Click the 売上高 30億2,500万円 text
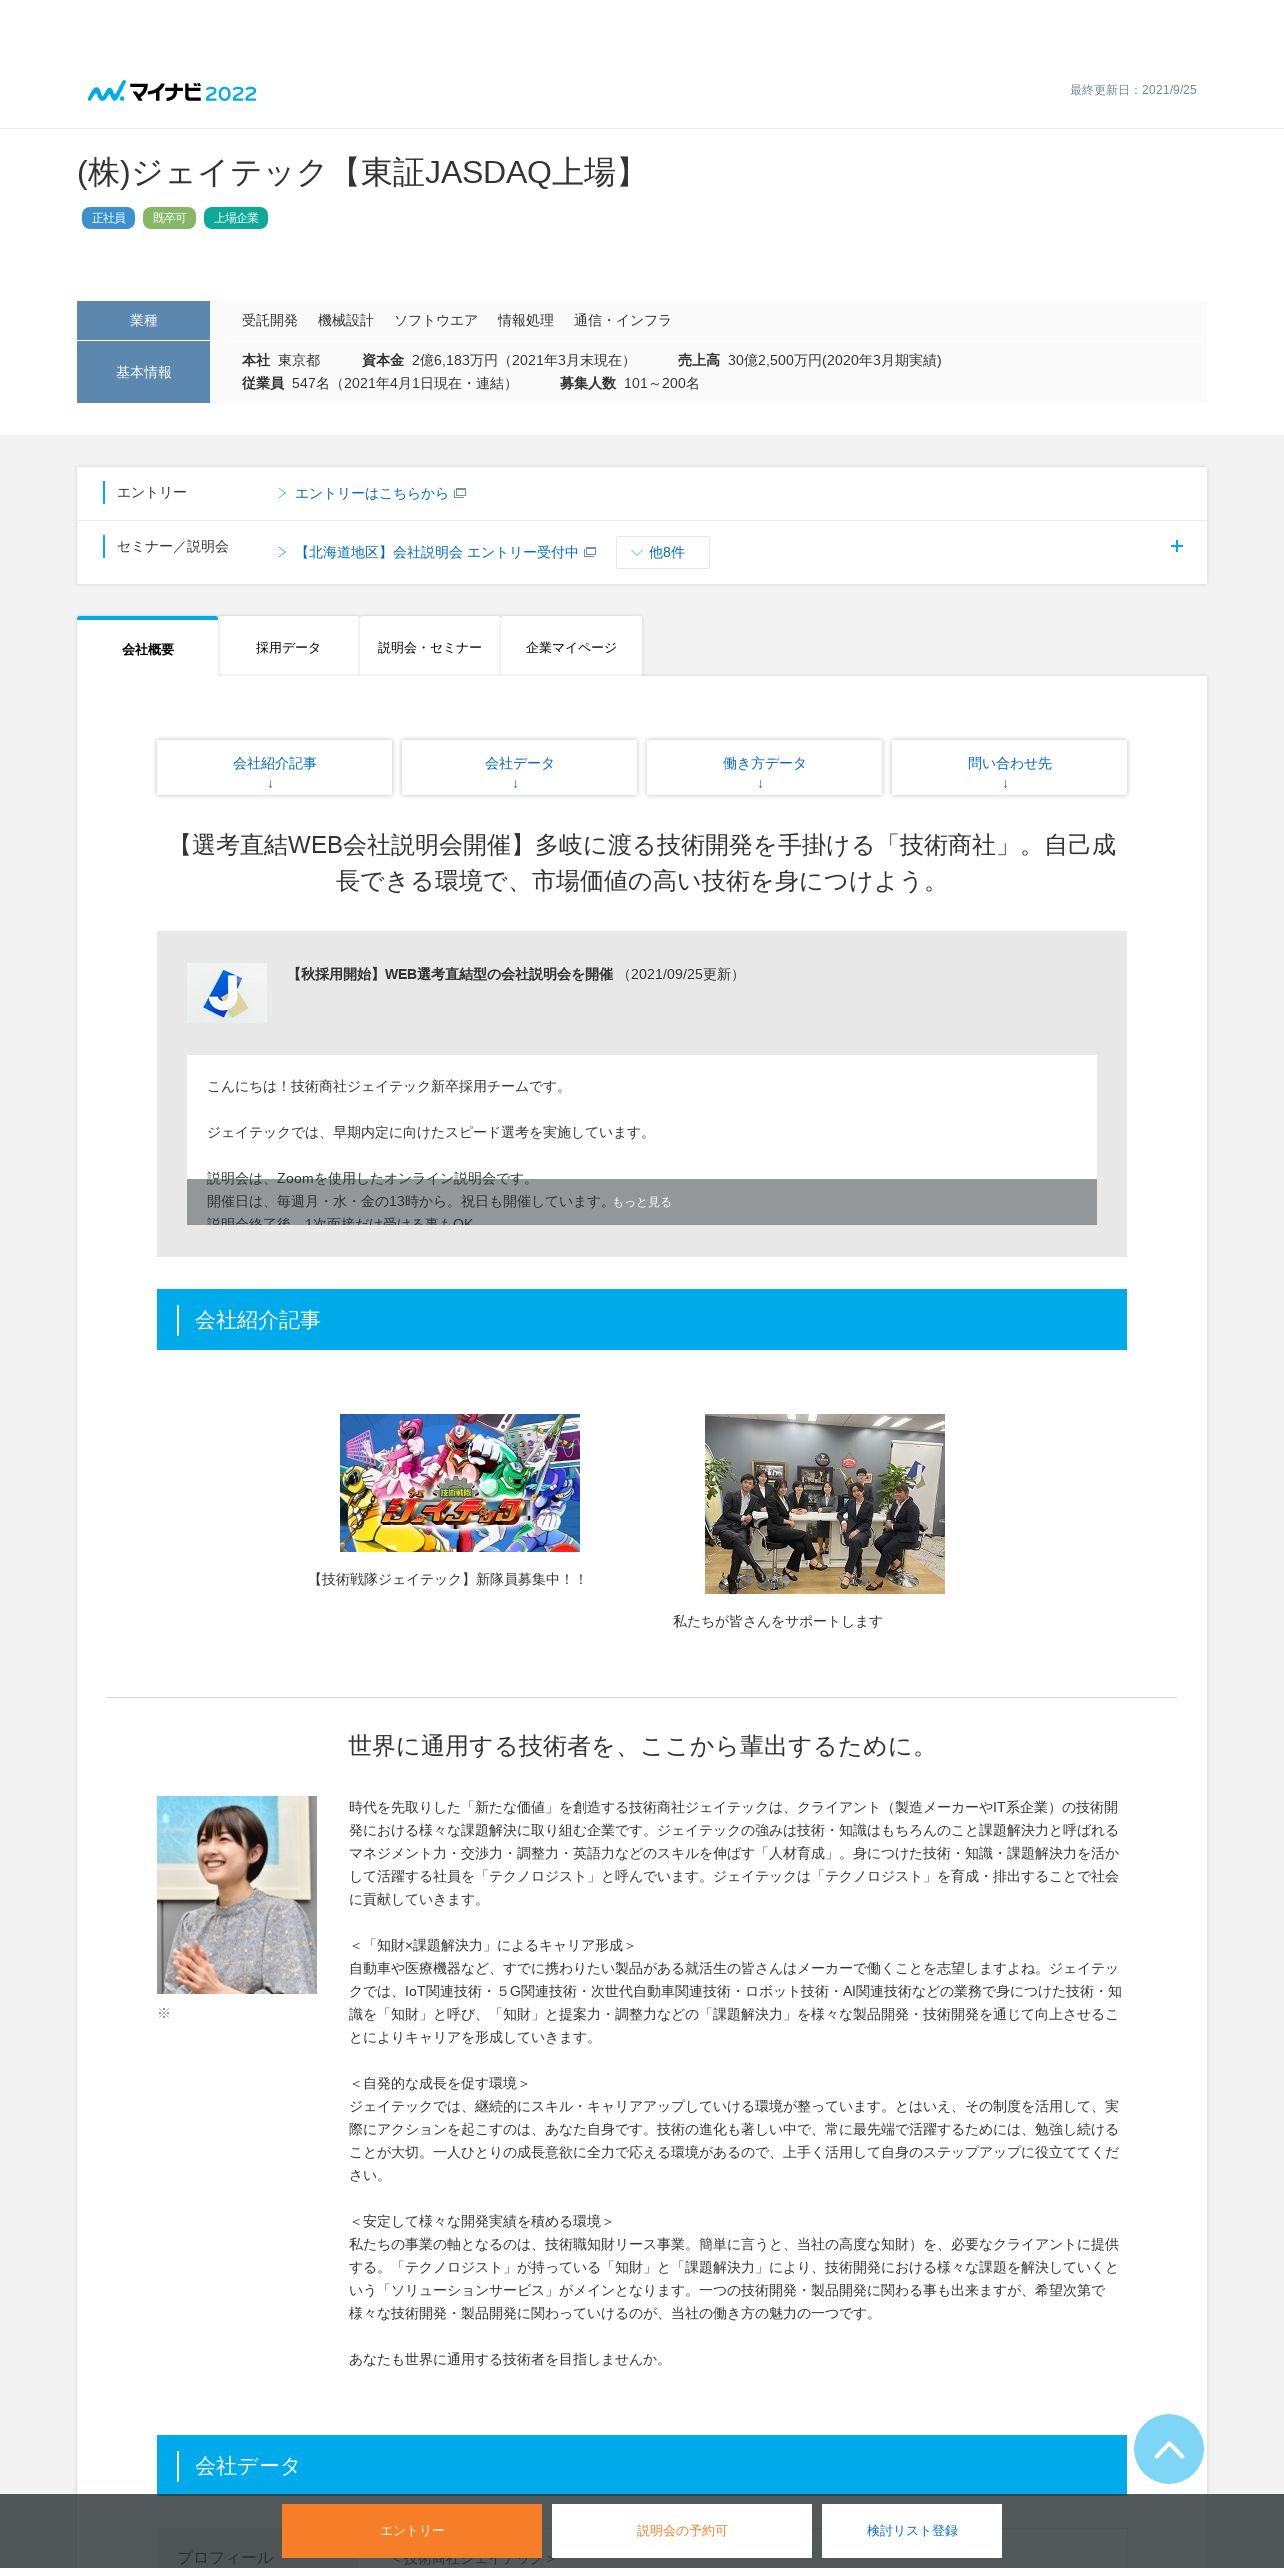Viewport: 1284px width, 2568px height. (810, 360)
